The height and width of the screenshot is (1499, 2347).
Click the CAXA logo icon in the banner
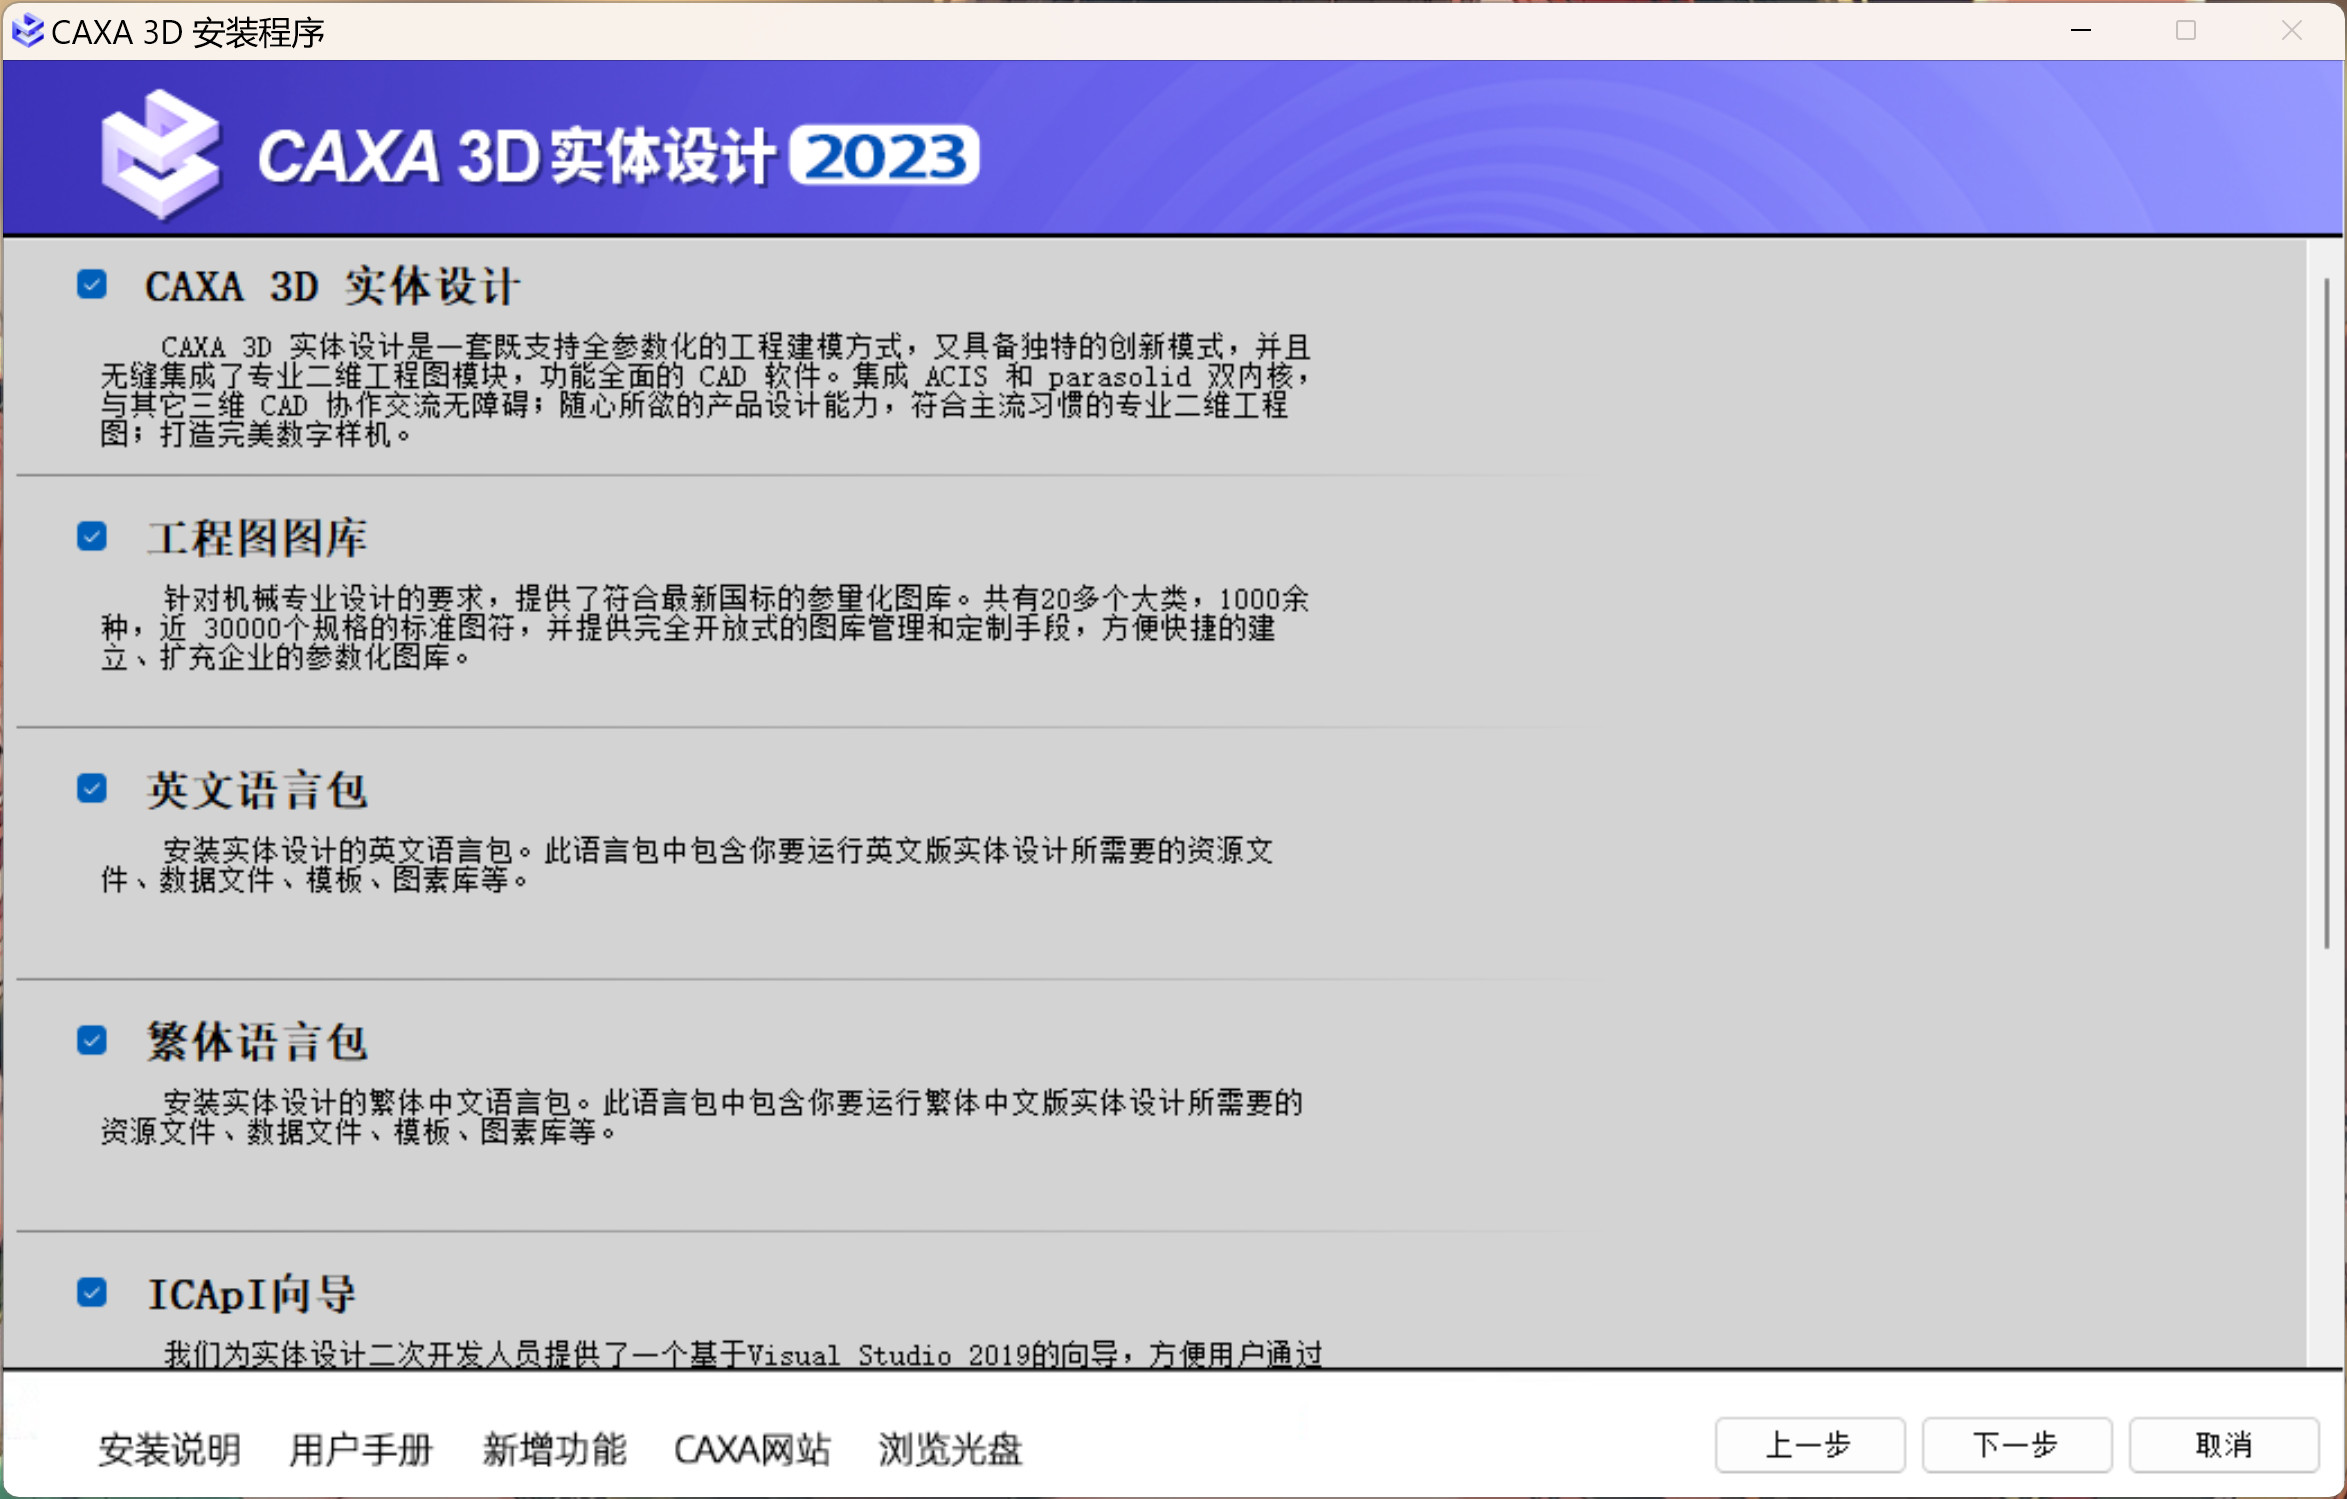click(160, 155)
